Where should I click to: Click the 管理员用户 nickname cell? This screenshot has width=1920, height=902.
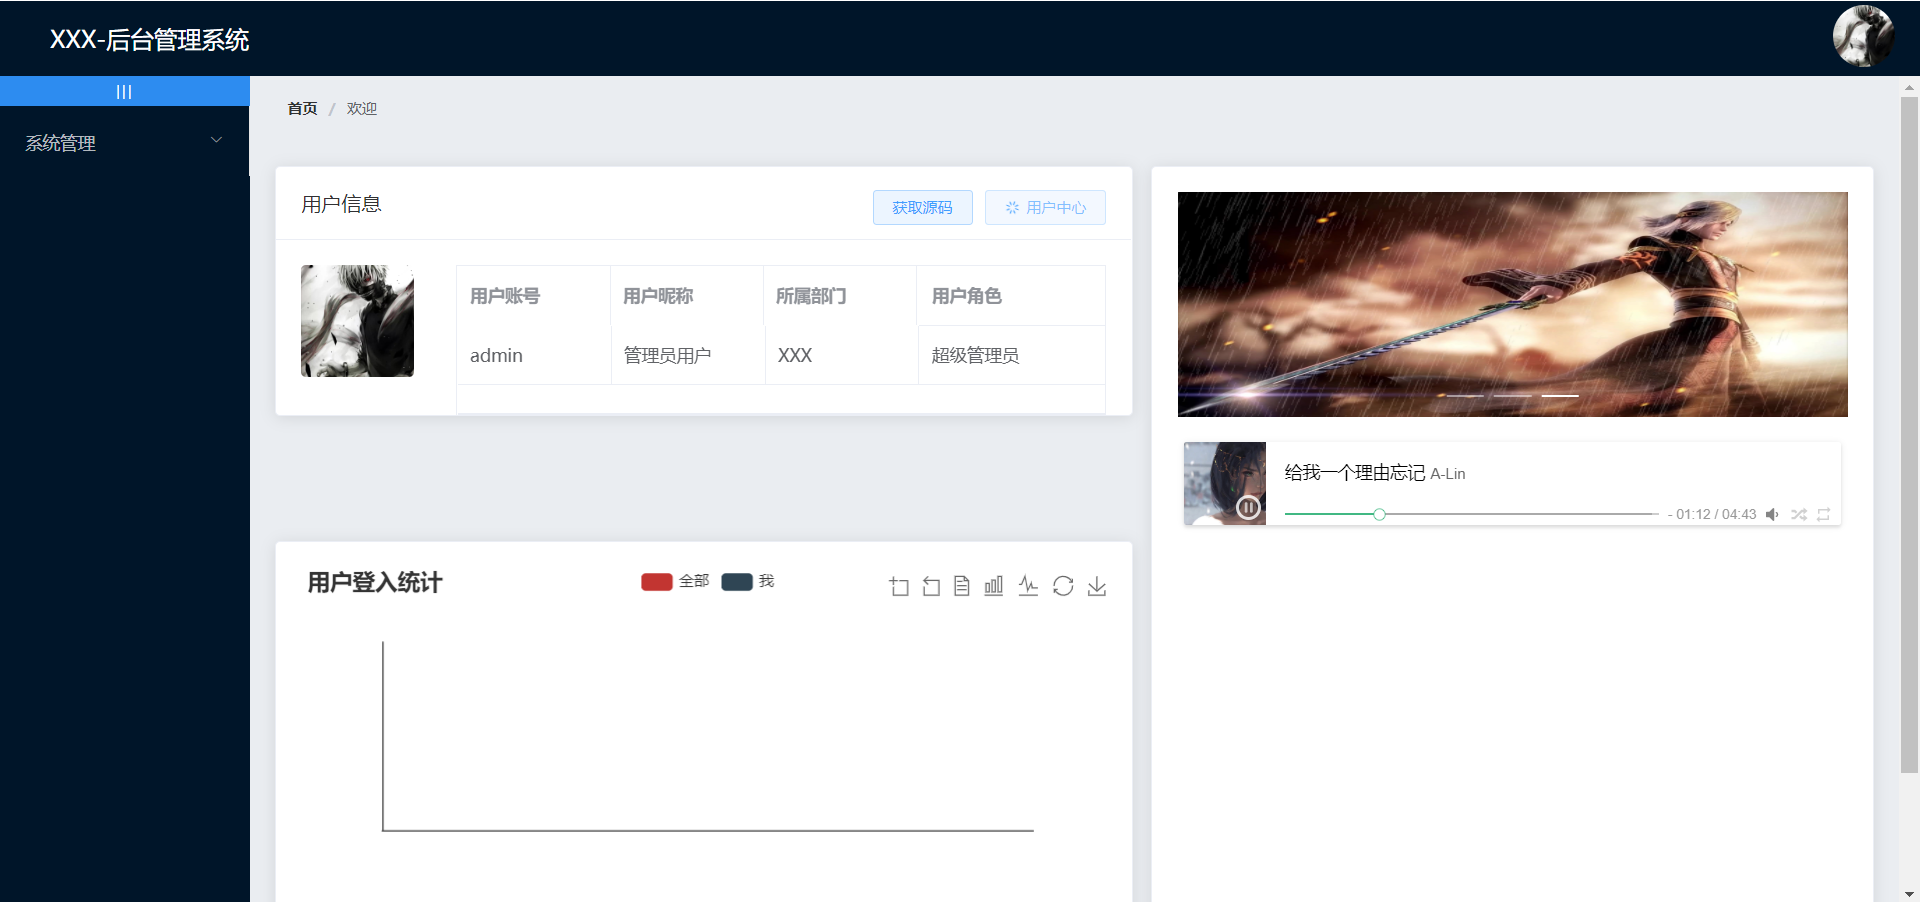pyautogui.click(x=688, y=355)
